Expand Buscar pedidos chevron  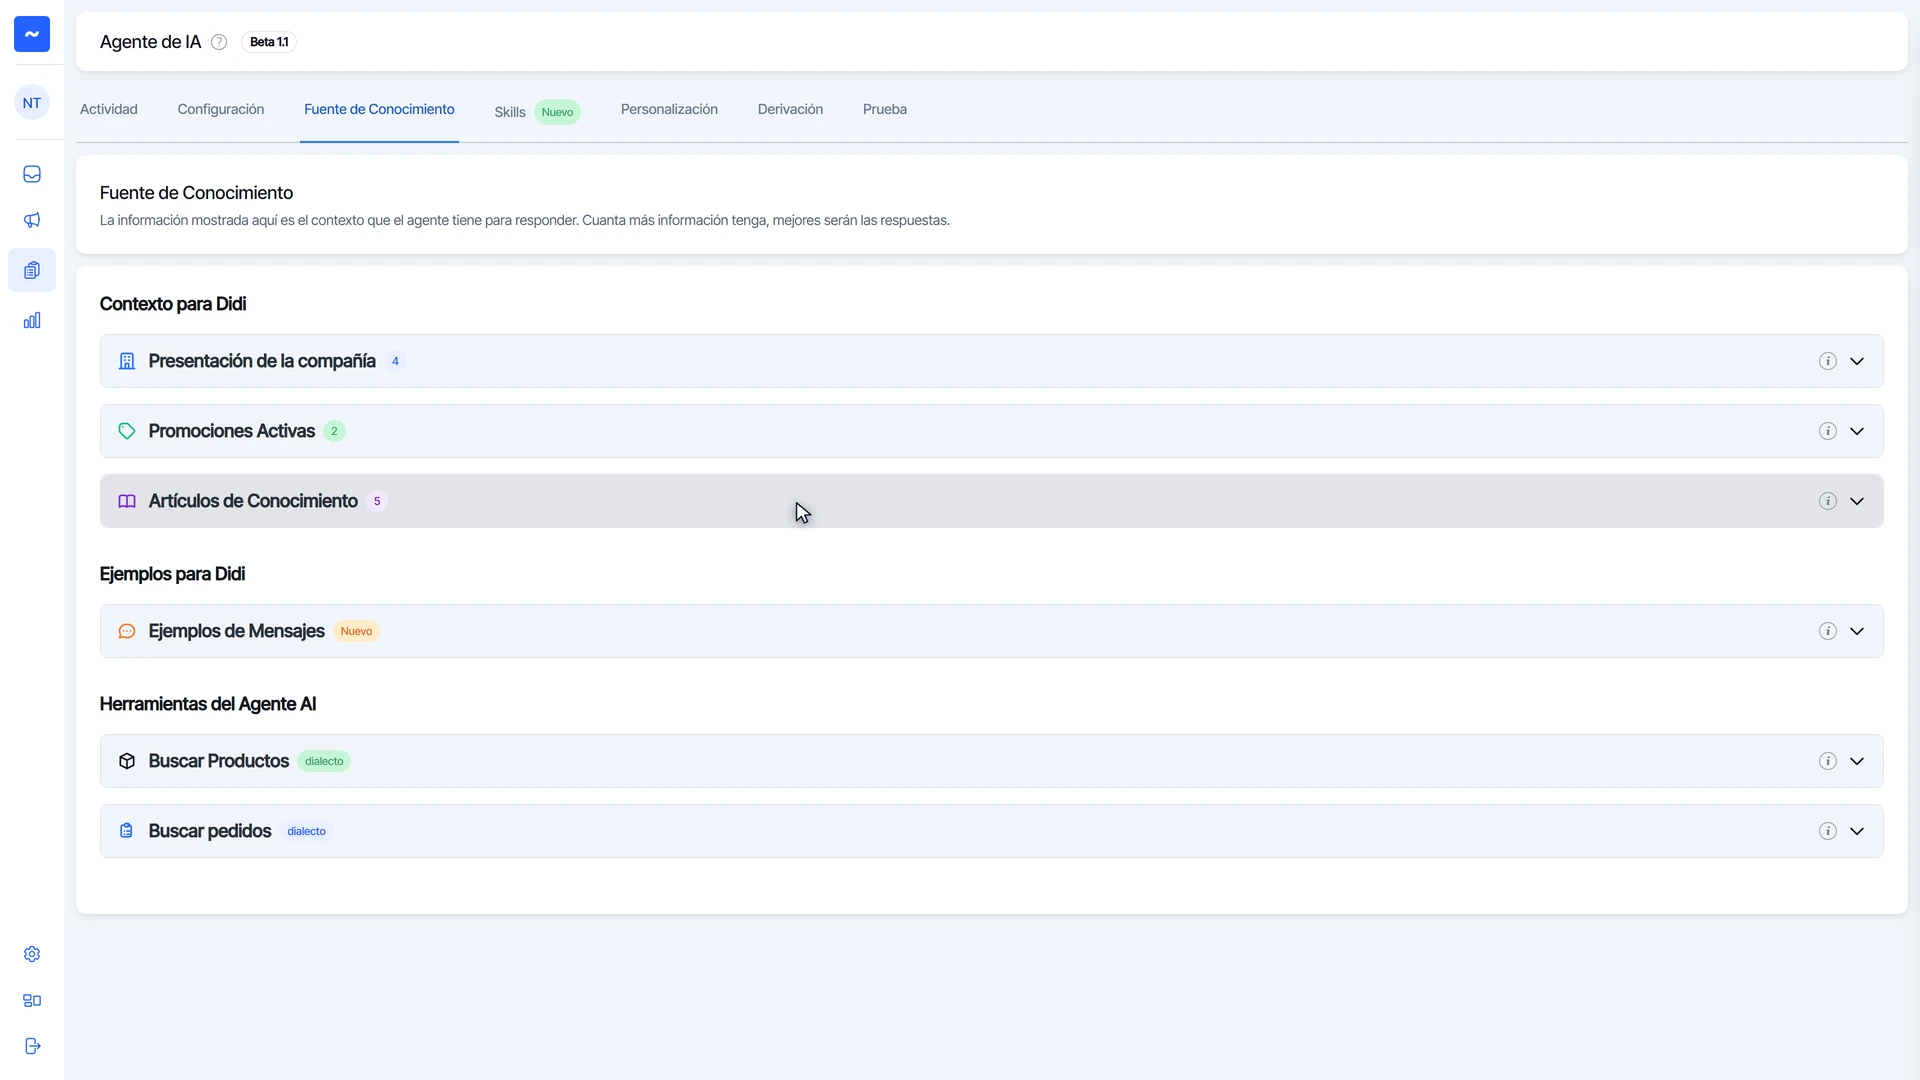click(1857, 831)
